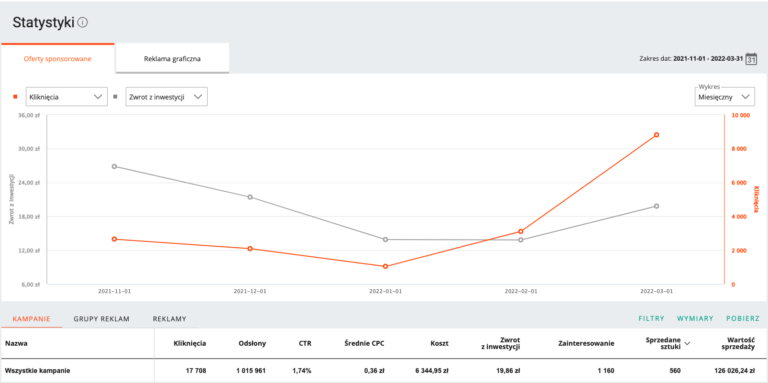The height and width of the screenshot is (383, 768).
Task: Click the orange data point for 2022-03-01
Action: [x=656, y=135]
